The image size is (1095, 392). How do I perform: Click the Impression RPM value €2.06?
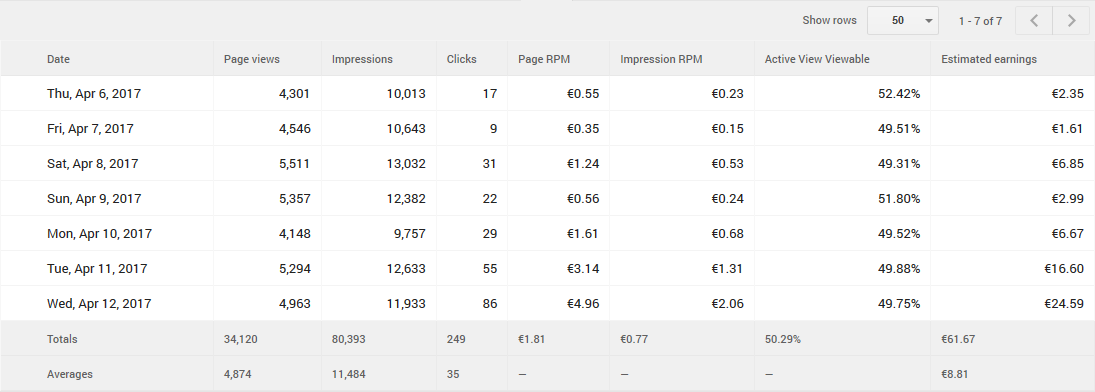pos(727,303)
